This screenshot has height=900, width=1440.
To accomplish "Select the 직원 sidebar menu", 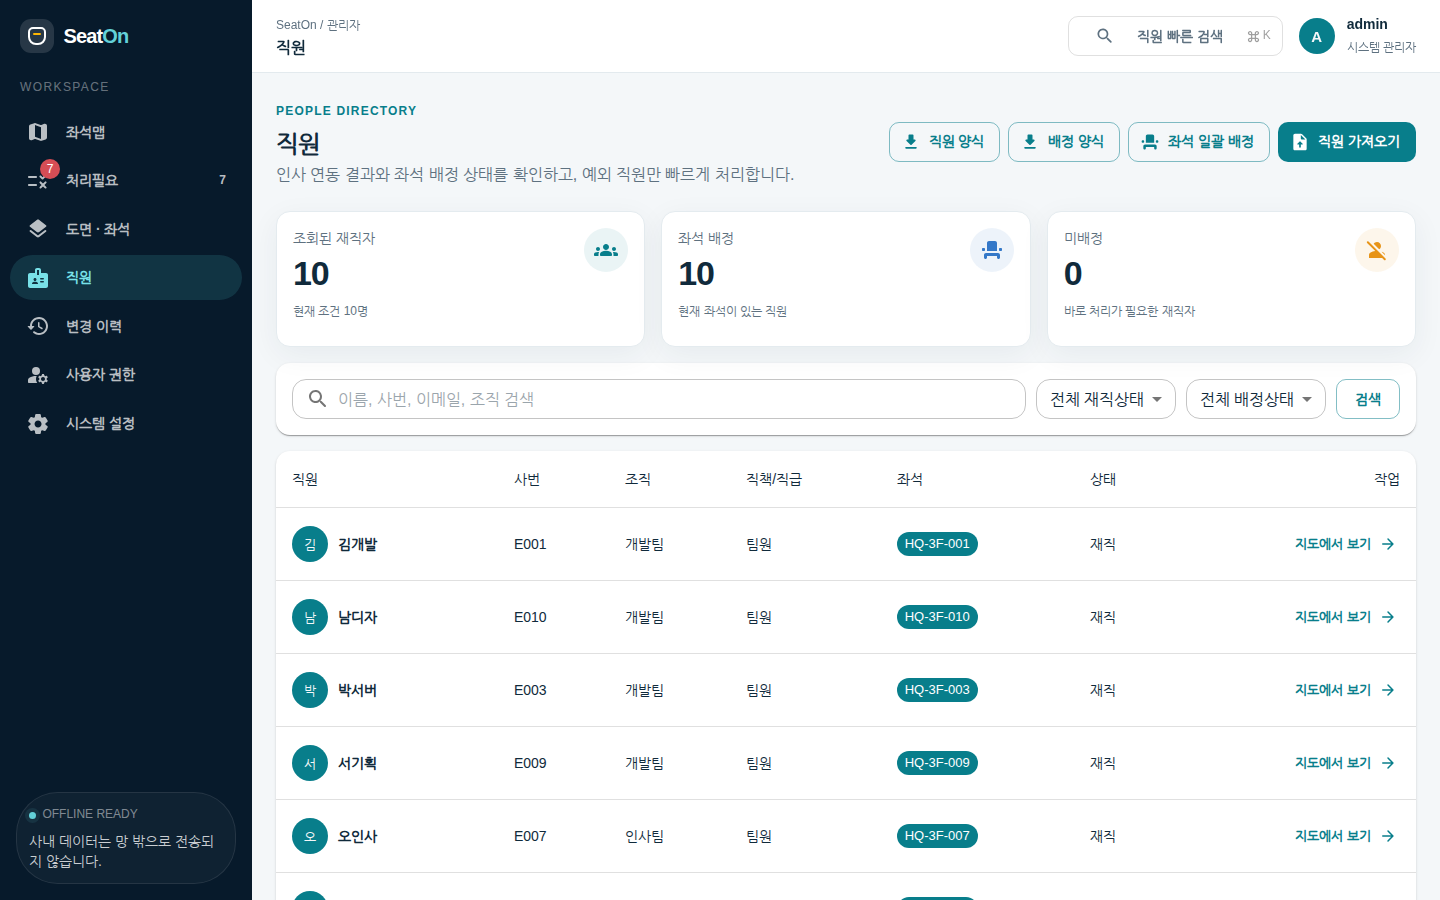I will coord(126,277).
